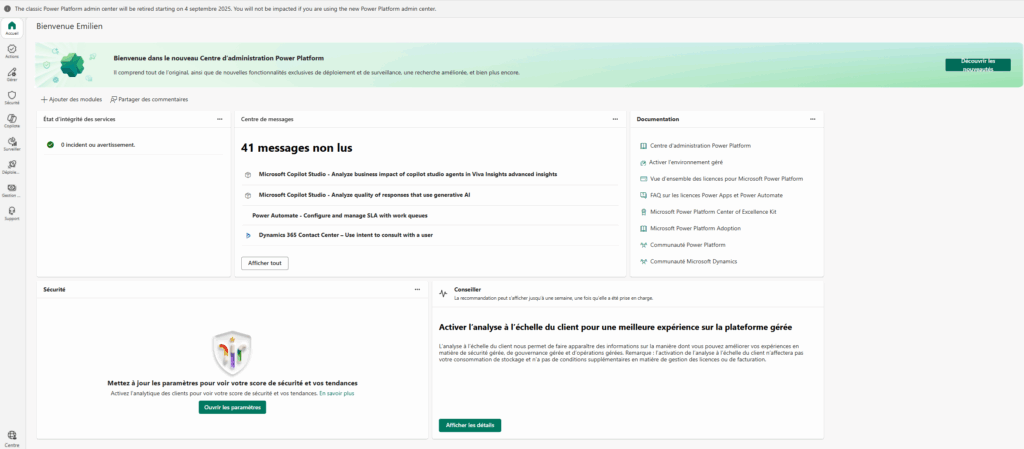Click Ajouter des modules
Viewport: 1024px width, 449px height.
click(x=71, y=100)
